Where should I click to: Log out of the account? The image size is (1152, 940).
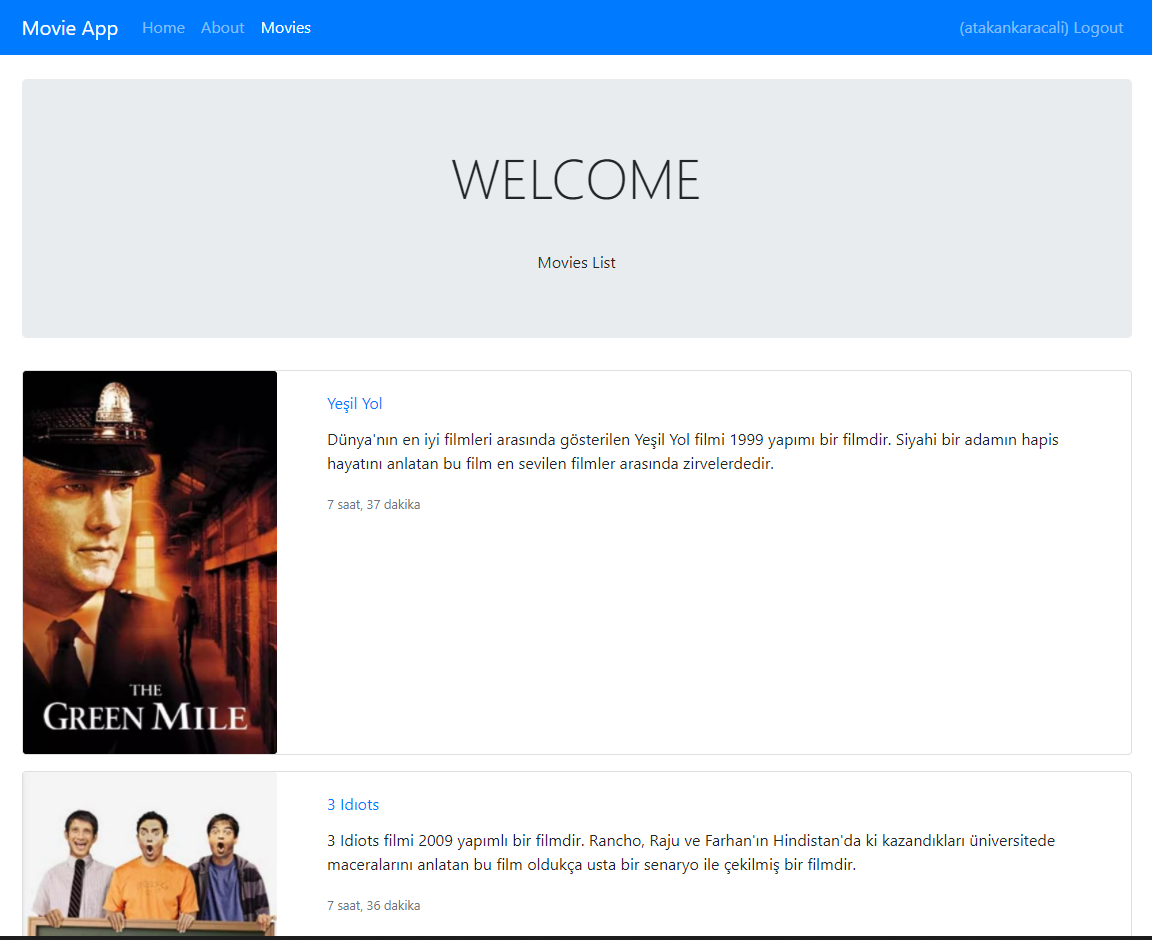[x=1098, y=27]
